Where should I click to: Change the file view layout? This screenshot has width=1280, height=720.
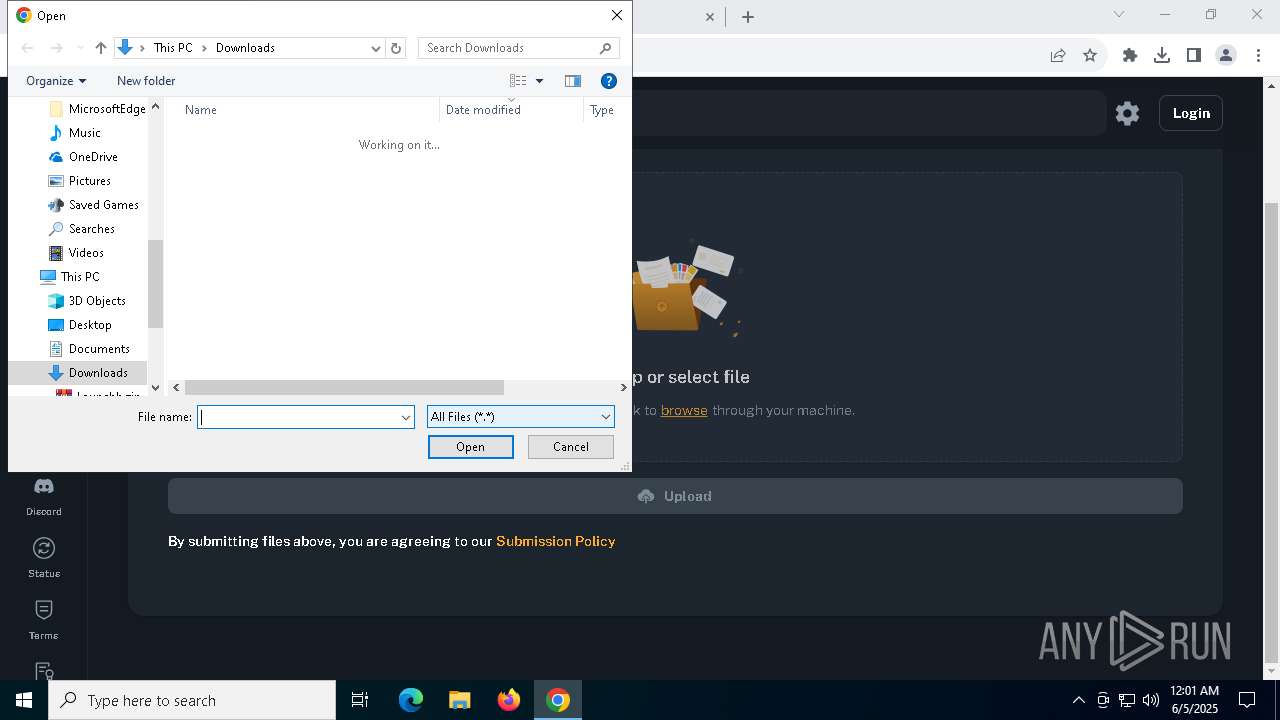click(x=518, y=81)
